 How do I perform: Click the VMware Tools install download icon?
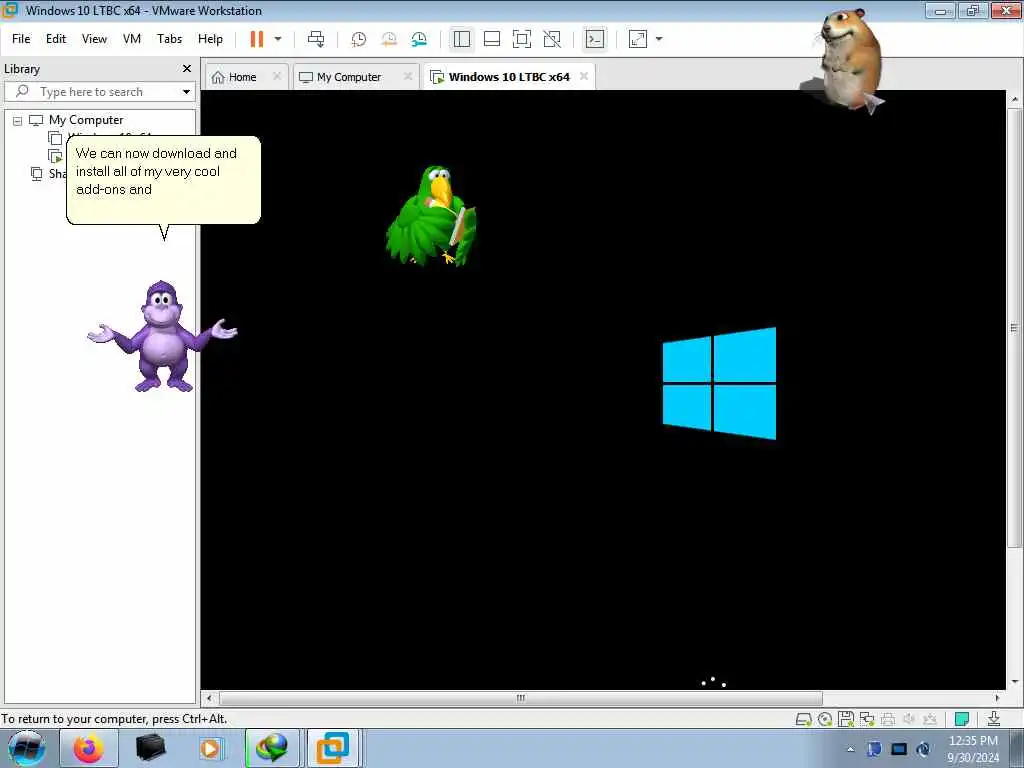(993, 719)
